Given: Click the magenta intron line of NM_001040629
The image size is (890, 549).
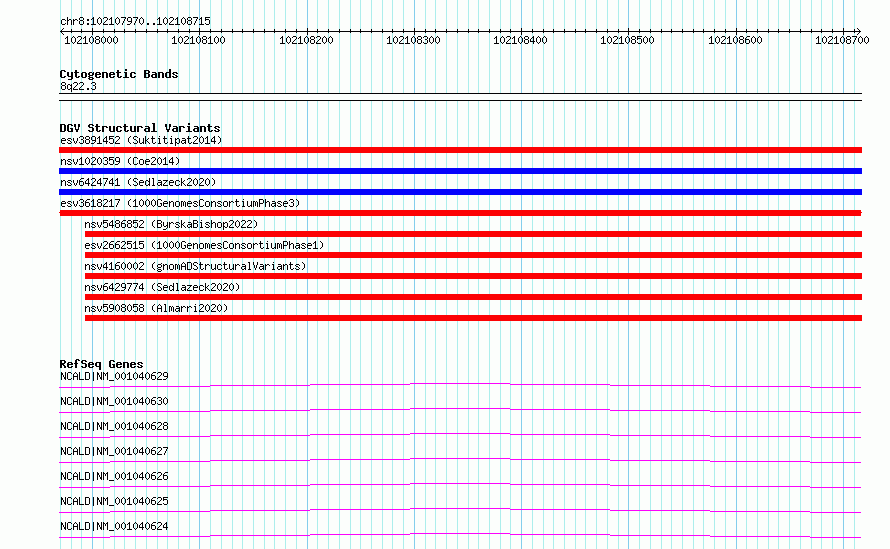Looking at the screenshot, I should tap(460, 384).
